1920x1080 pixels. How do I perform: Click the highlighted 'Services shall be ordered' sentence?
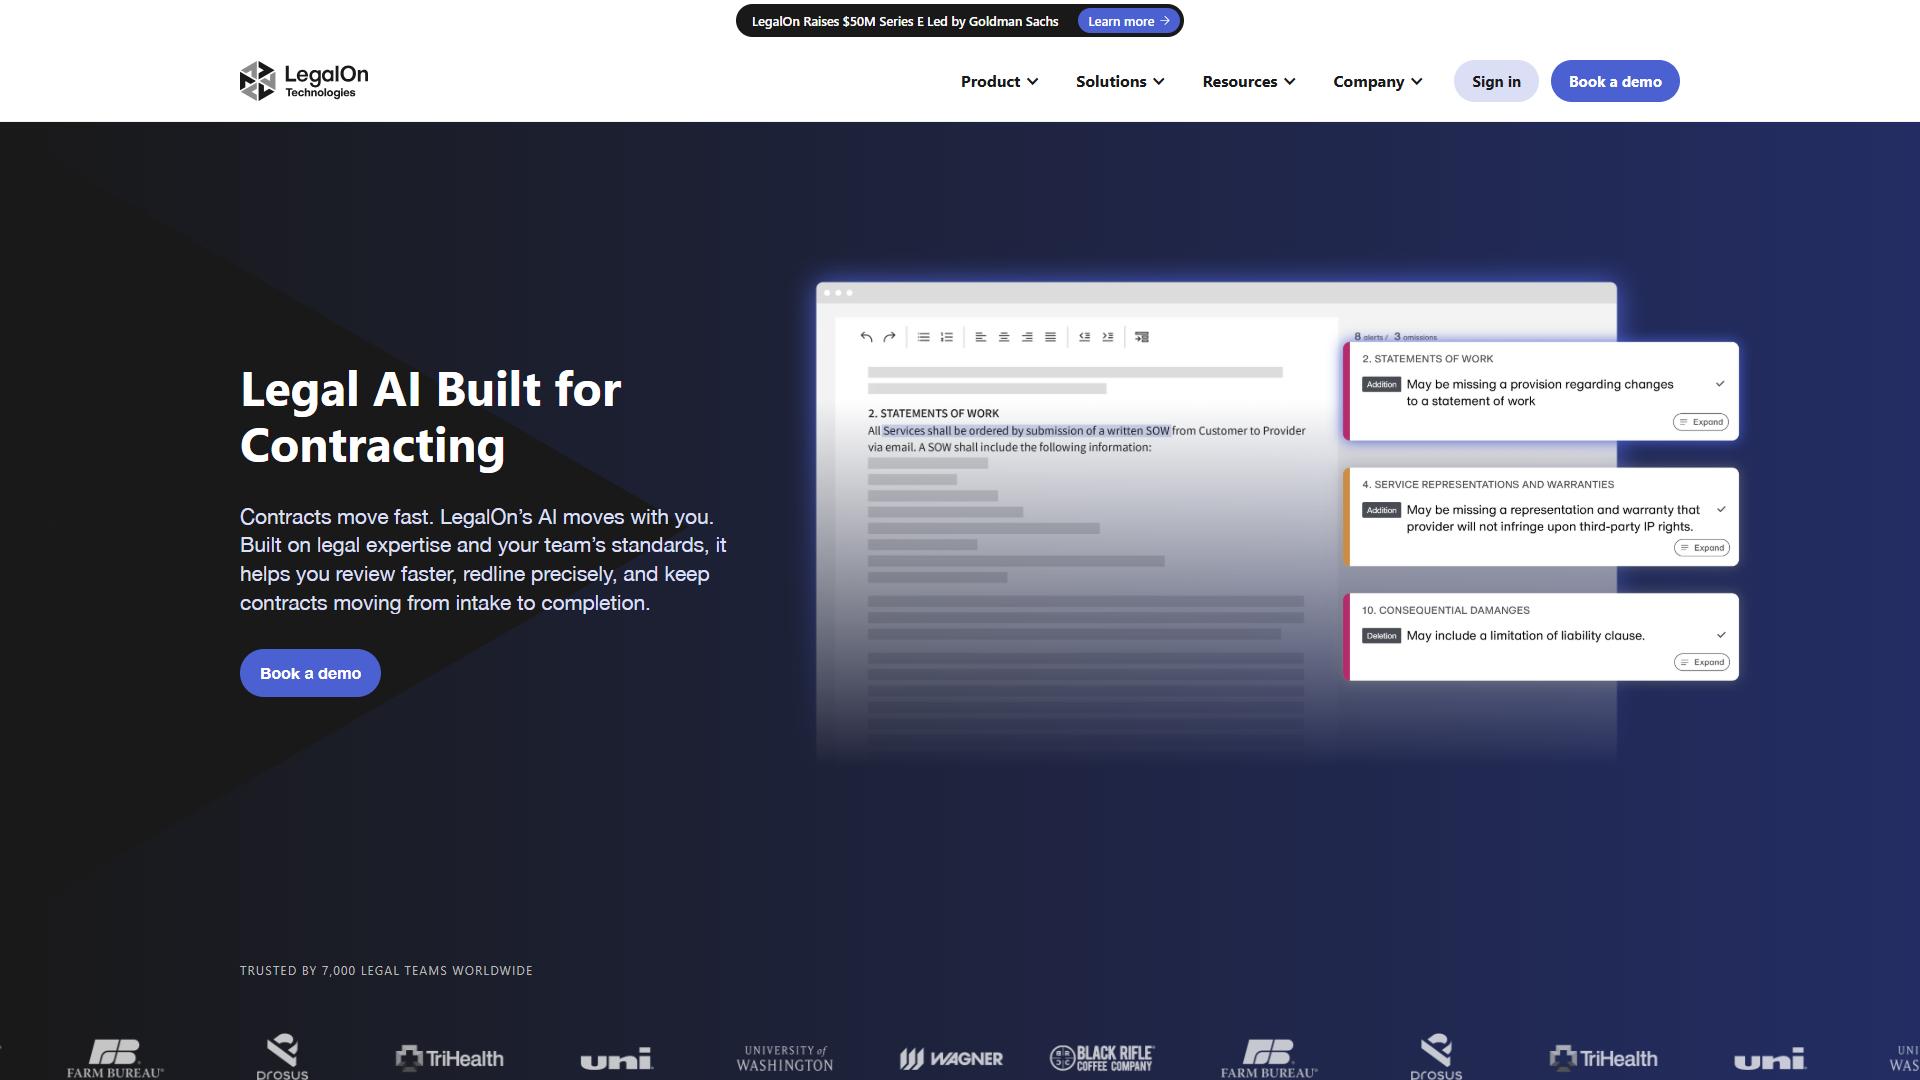tap(1026, 431)
